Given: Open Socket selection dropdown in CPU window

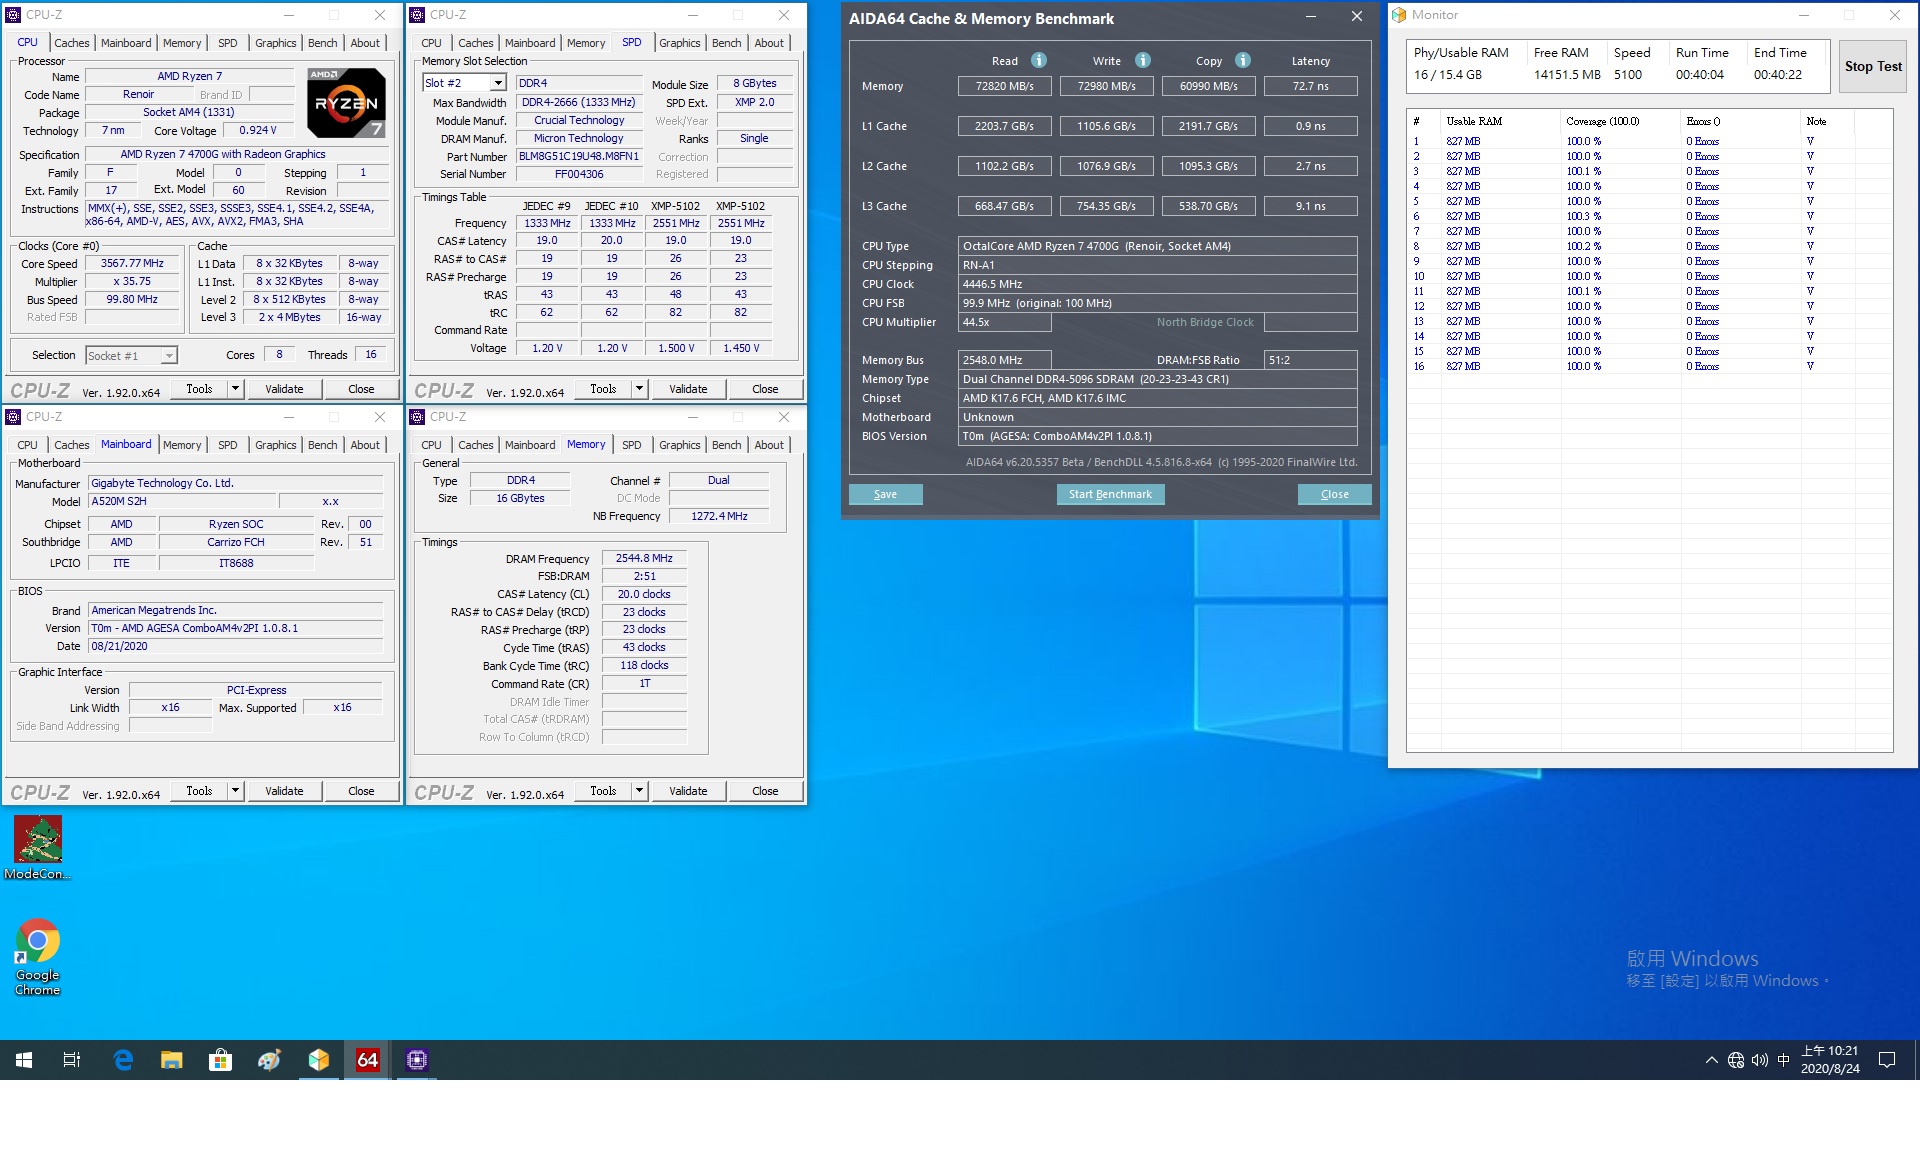Looking at the screenshot, I should tap(169, 356).
